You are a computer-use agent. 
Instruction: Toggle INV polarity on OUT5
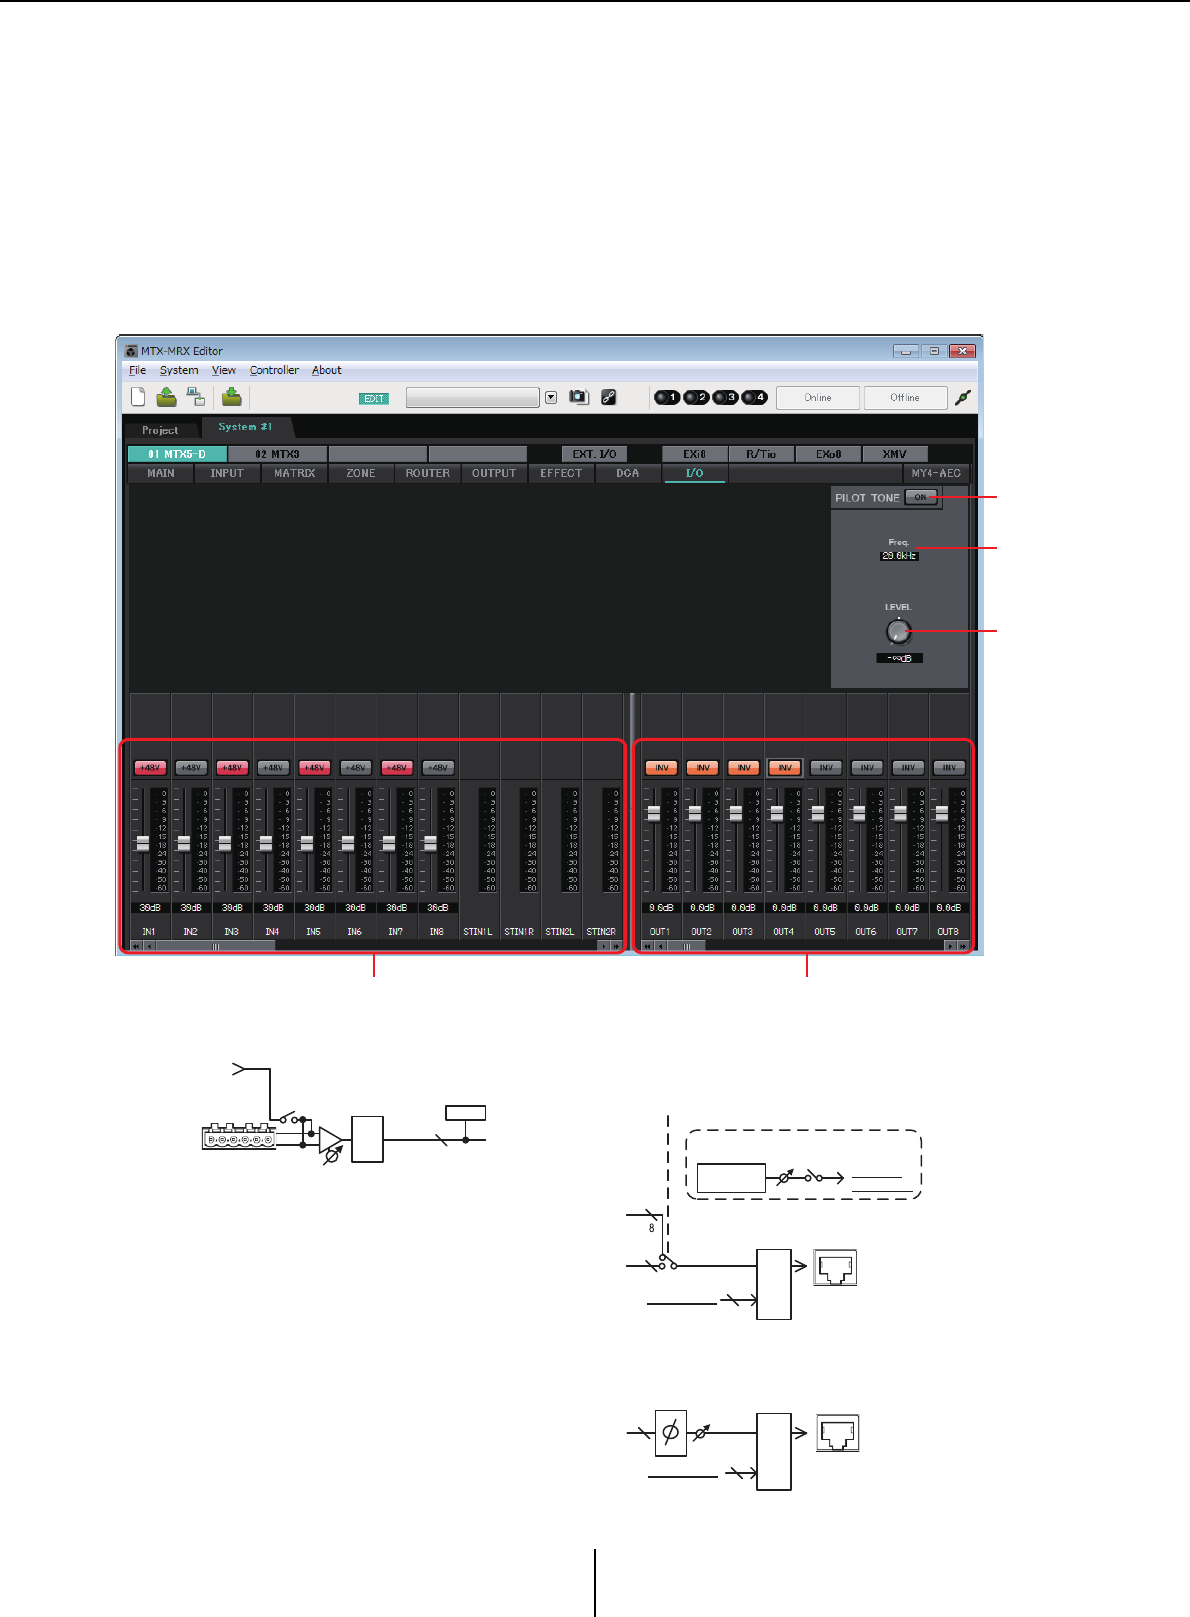(x=826, y=768)
